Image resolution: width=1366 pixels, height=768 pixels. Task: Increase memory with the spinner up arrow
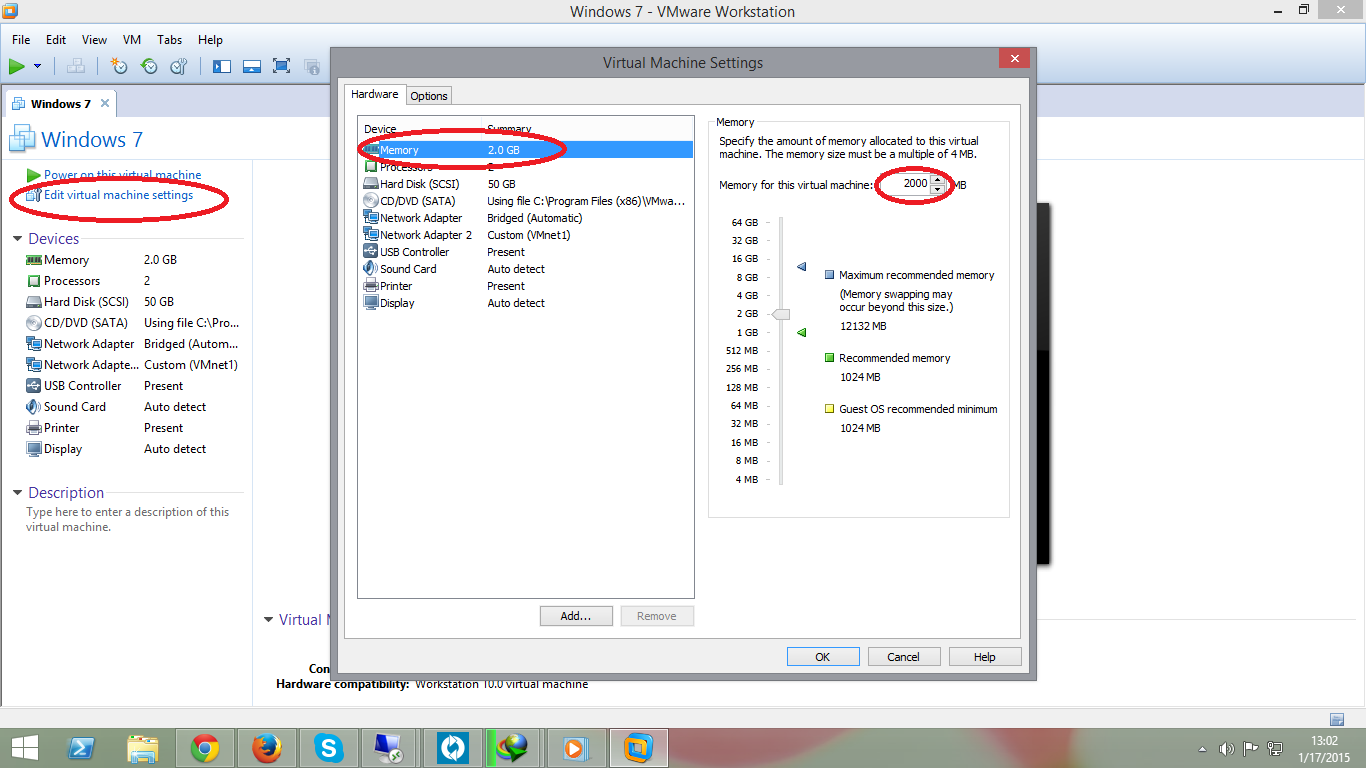pyautogui.click(x=937, y=180)
